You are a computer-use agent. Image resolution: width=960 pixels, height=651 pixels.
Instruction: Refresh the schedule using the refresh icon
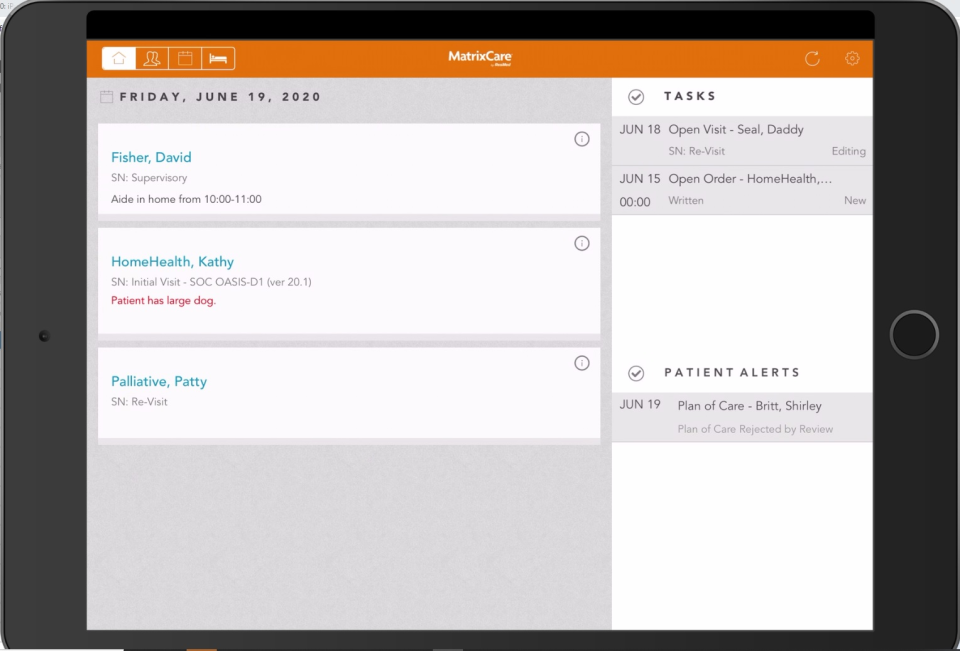point(812,58)
